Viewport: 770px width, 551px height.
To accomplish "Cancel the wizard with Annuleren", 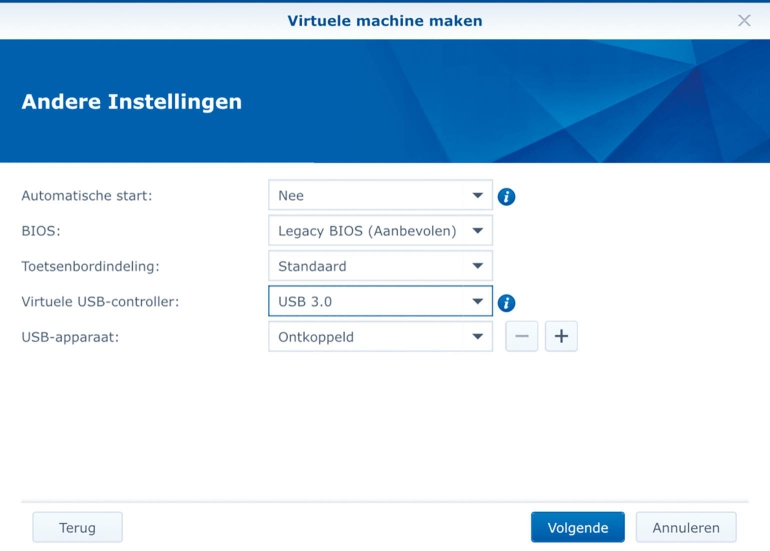I will coord(685,527).
